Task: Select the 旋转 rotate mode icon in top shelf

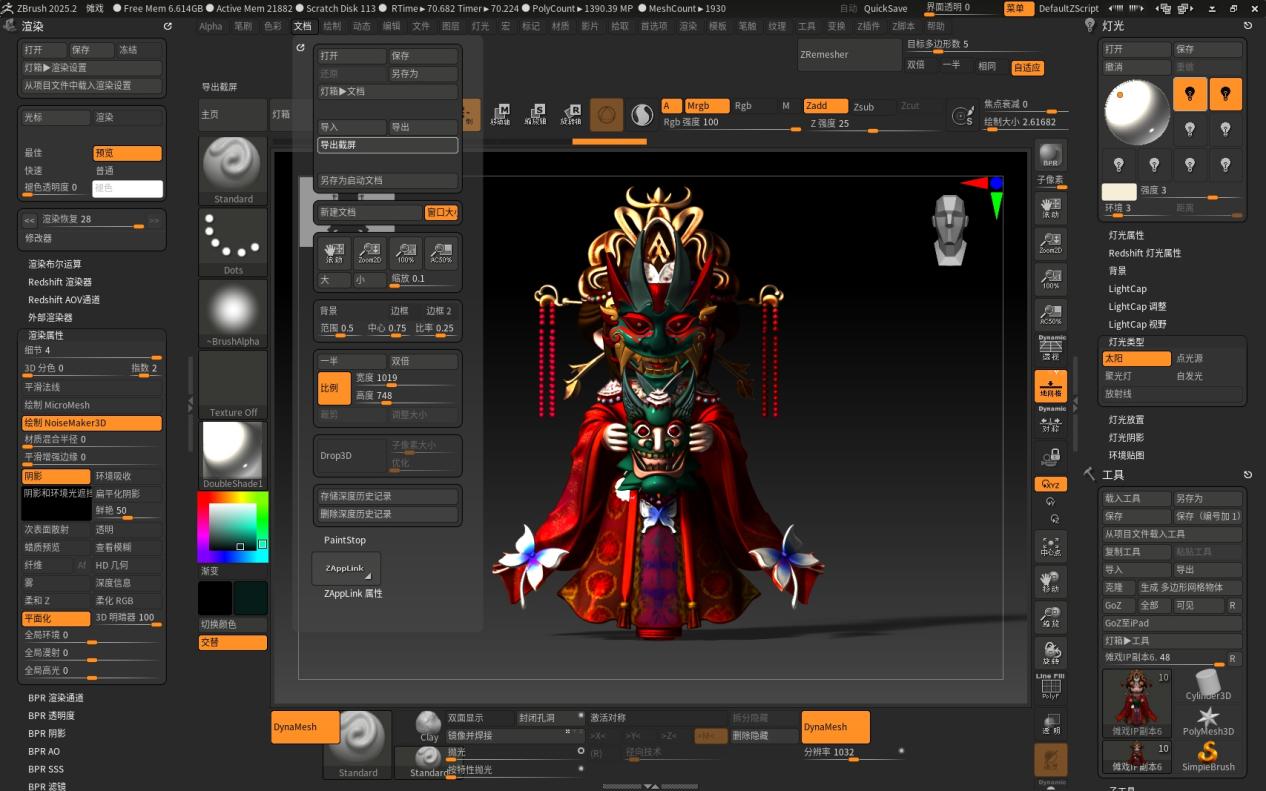Action: click(x=571, y=115)
